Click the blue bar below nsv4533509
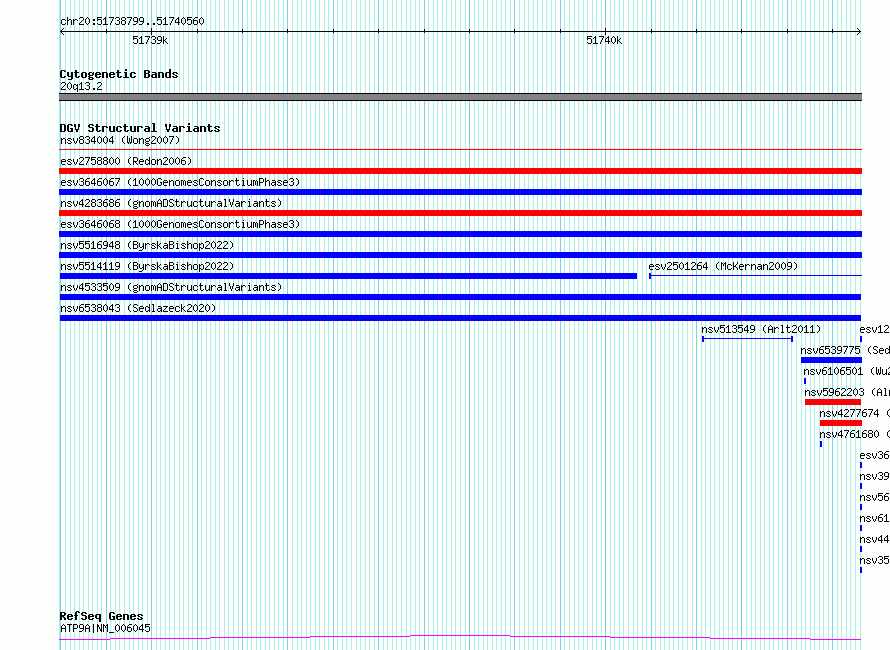This screenshot has width=890, height=650. pos(460,297)
